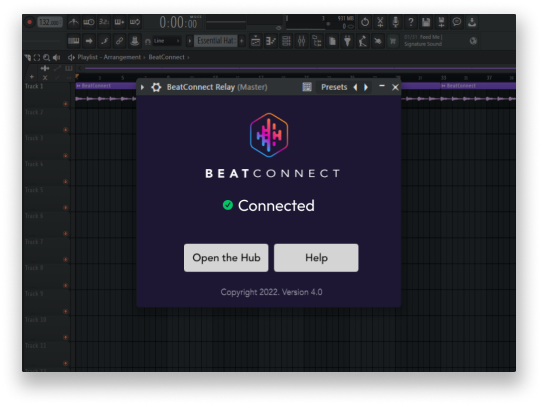Click the Feed Me Signature Sound news text
The width and height of the screenshot is (542, 406).
[423, 41]
